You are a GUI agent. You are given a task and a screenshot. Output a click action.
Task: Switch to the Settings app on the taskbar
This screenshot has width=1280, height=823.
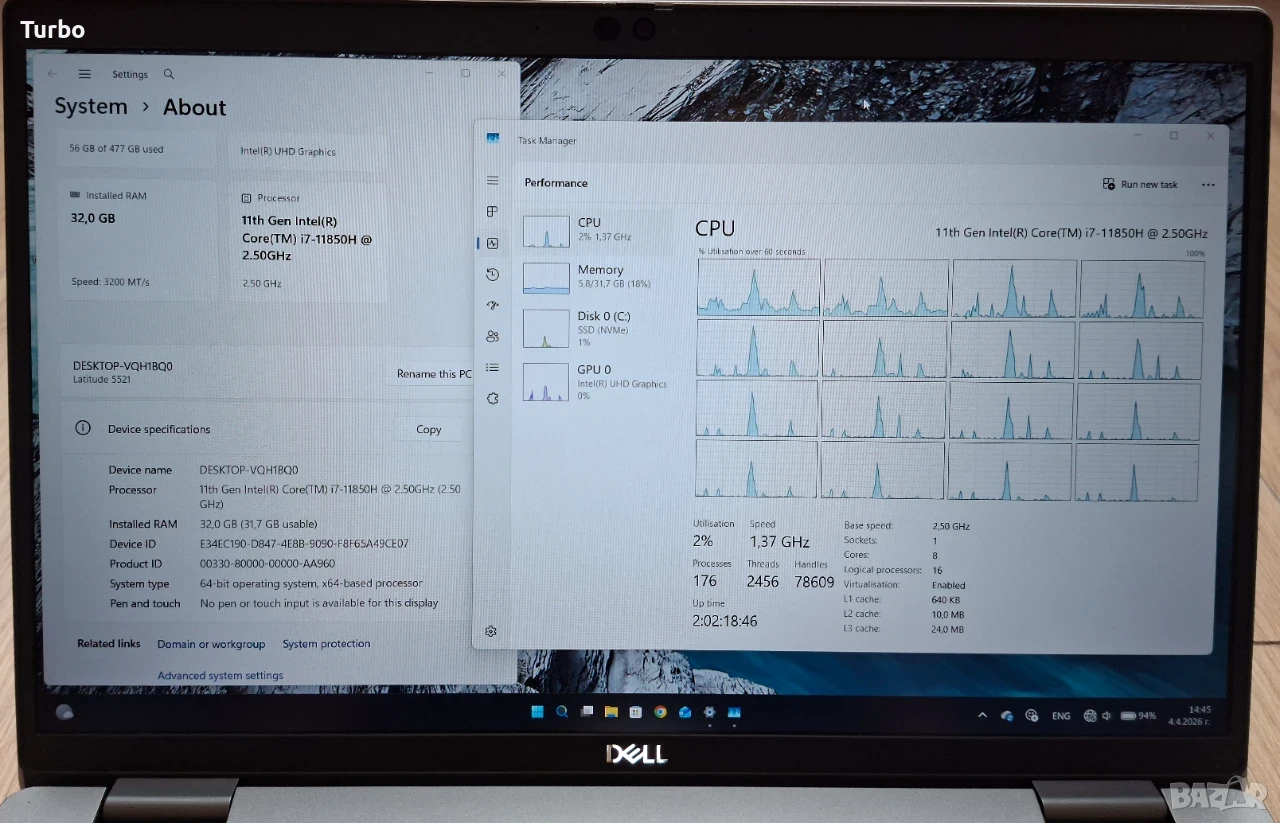coord(709,712)
